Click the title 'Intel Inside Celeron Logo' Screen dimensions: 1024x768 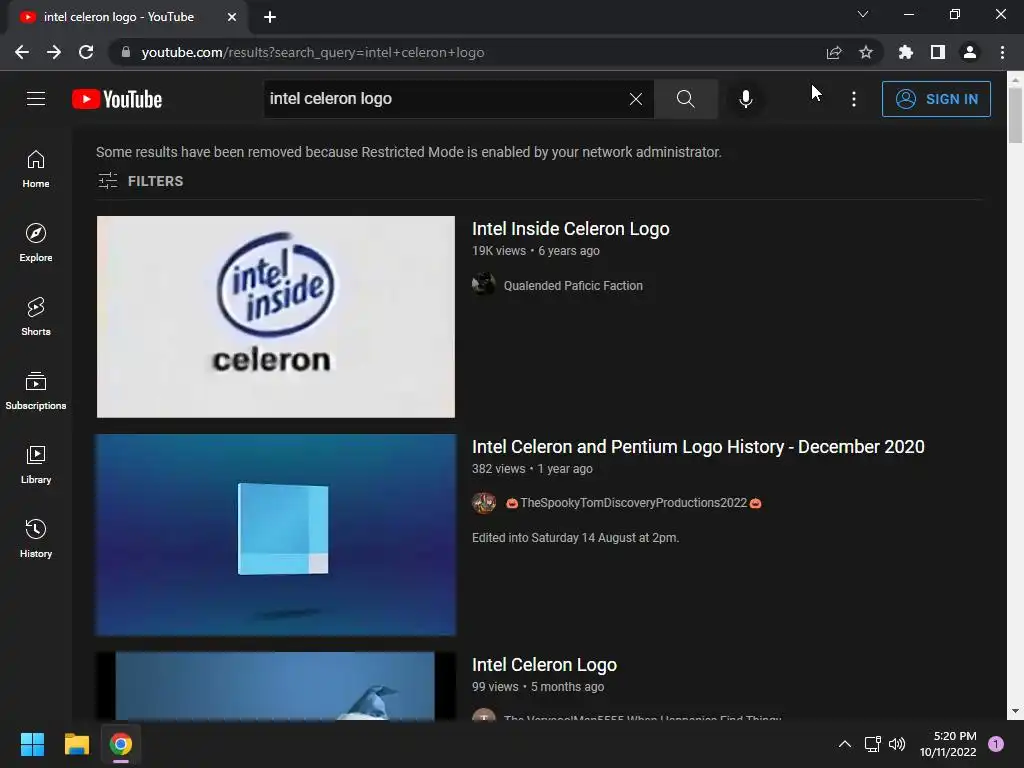[571, 229]
